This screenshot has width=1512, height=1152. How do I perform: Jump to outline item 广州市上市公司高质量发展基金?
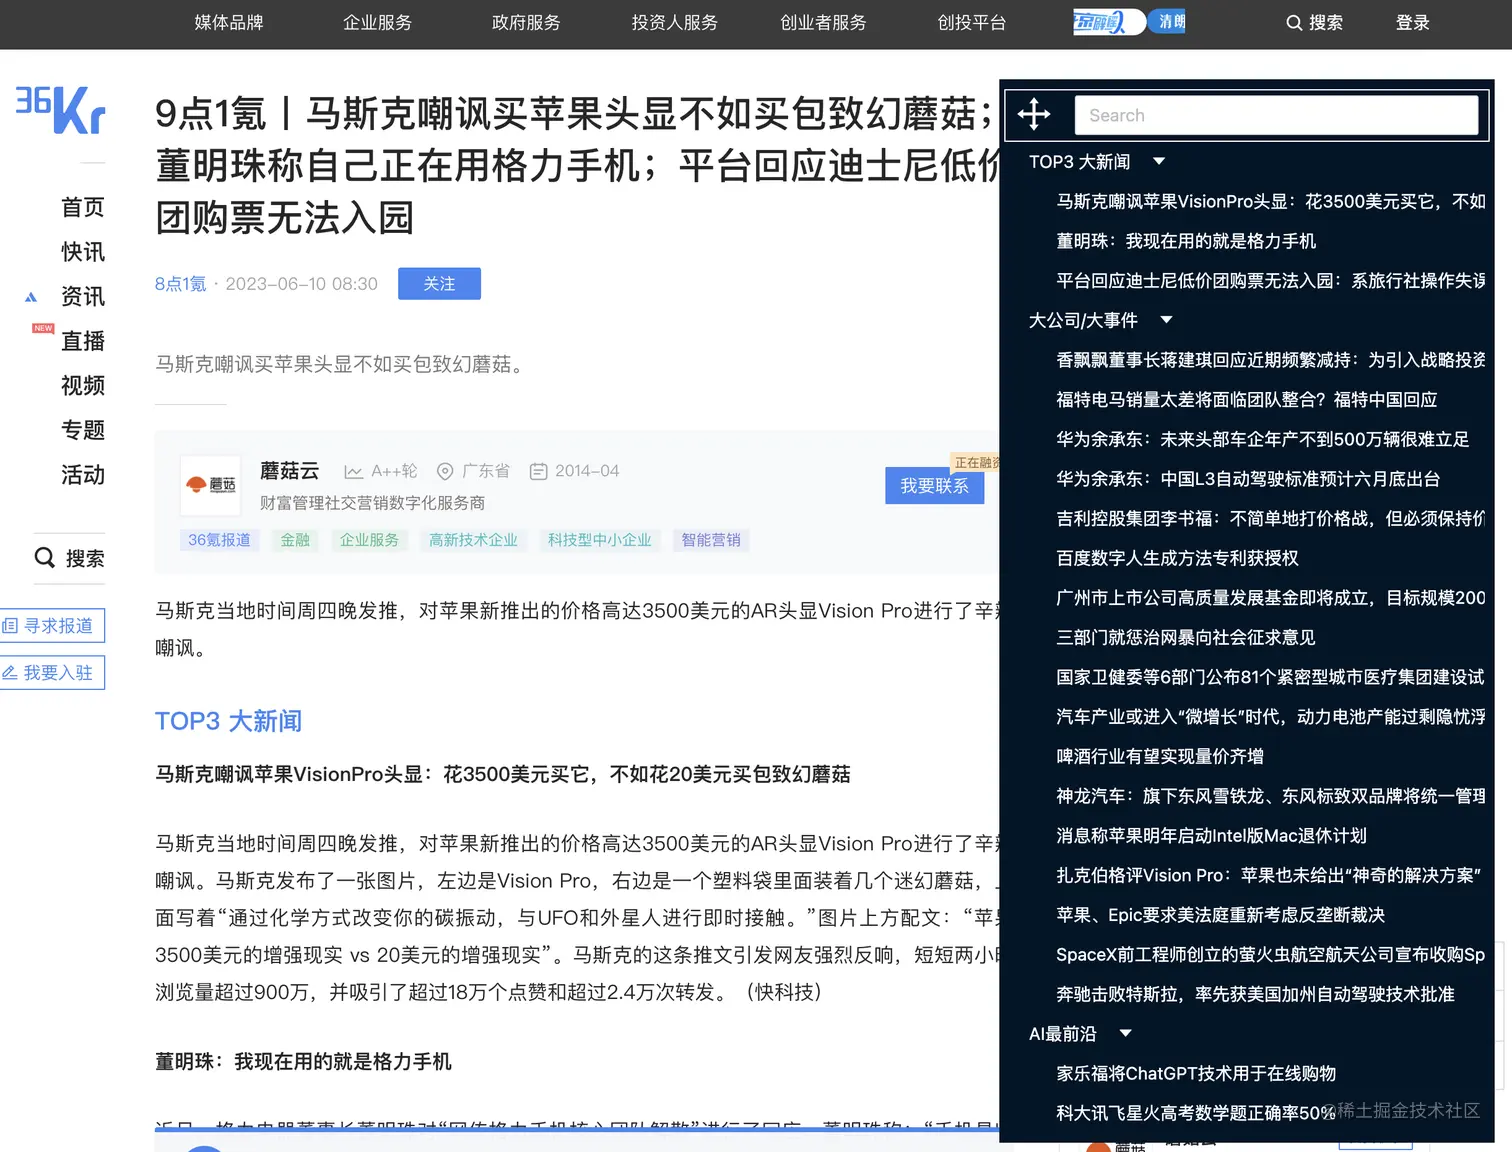(1270, 598)
